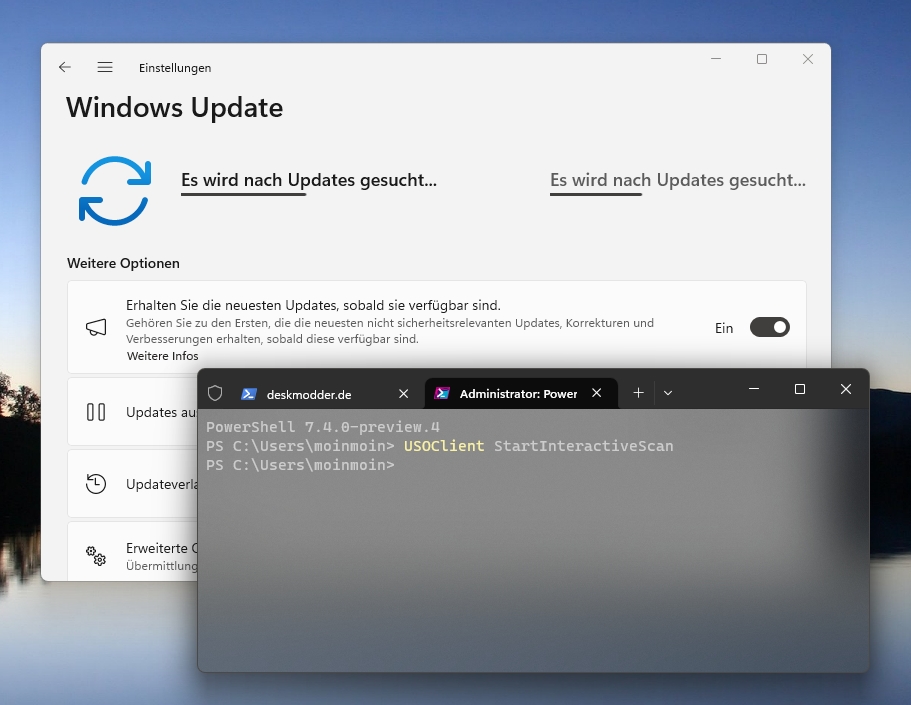
Task: Click the empty last PowerShell prompt line
Action: (x=300, y=465)
